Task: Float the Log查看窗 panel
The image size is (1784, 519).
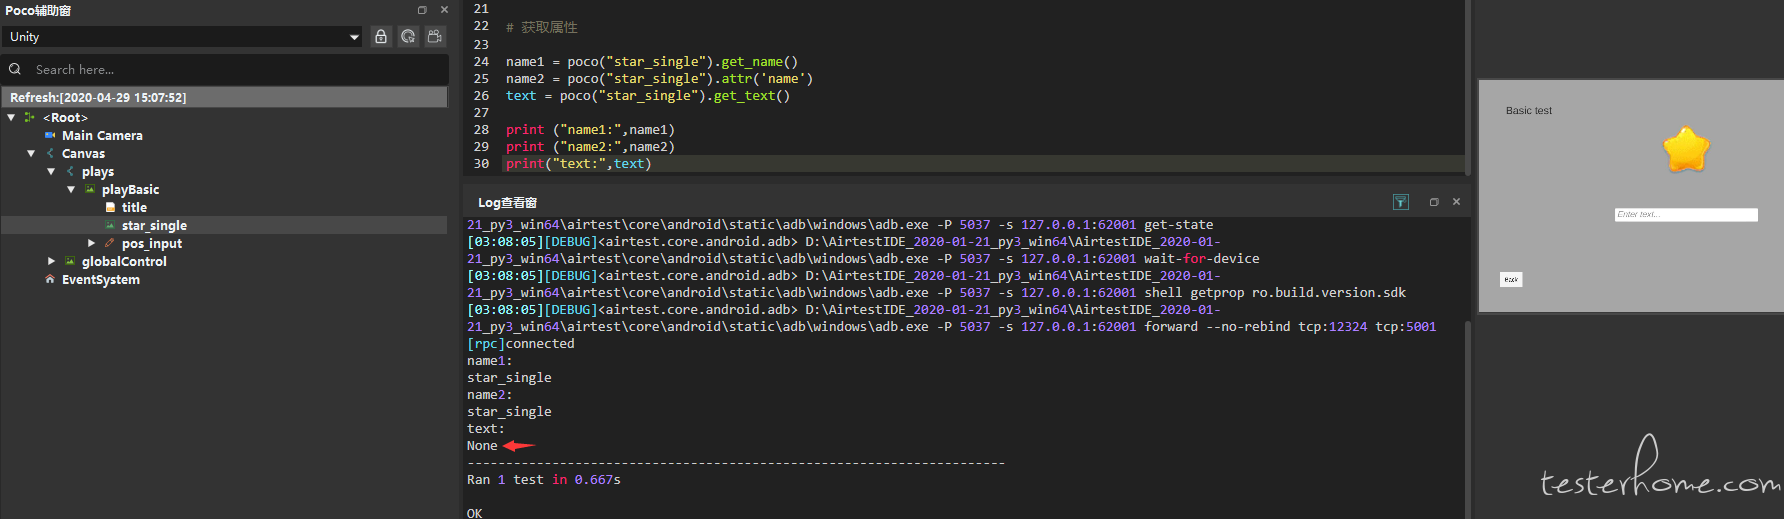Action: 1434,202
